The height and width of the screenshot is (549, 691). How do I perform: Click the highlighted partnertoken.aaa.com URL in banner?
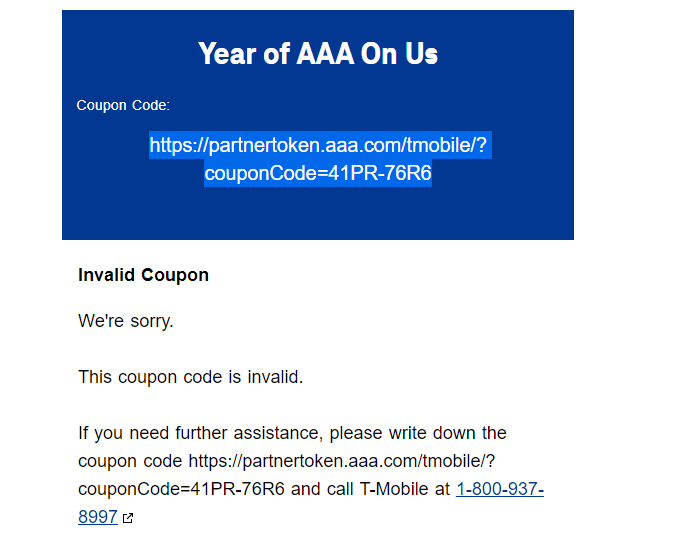pos(320,145)
